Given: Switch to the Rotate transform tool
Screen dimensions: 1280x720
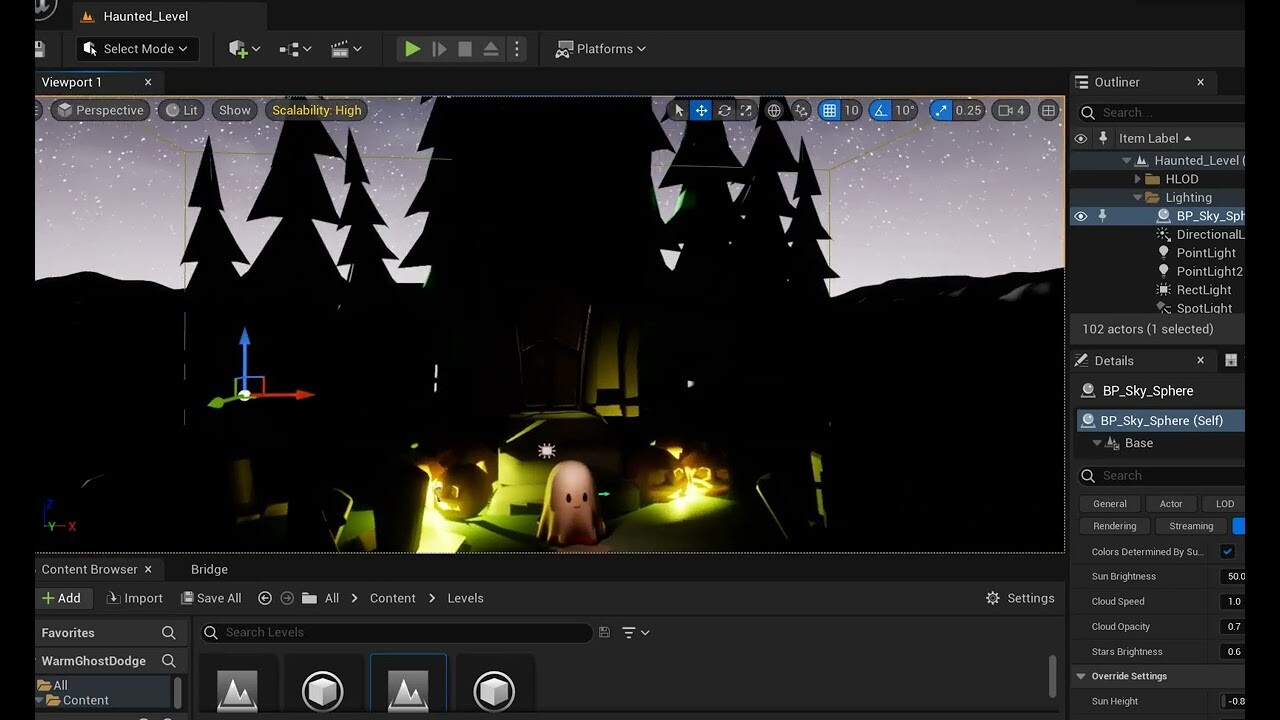Looking at the screenshot, I should click(724, 110).
